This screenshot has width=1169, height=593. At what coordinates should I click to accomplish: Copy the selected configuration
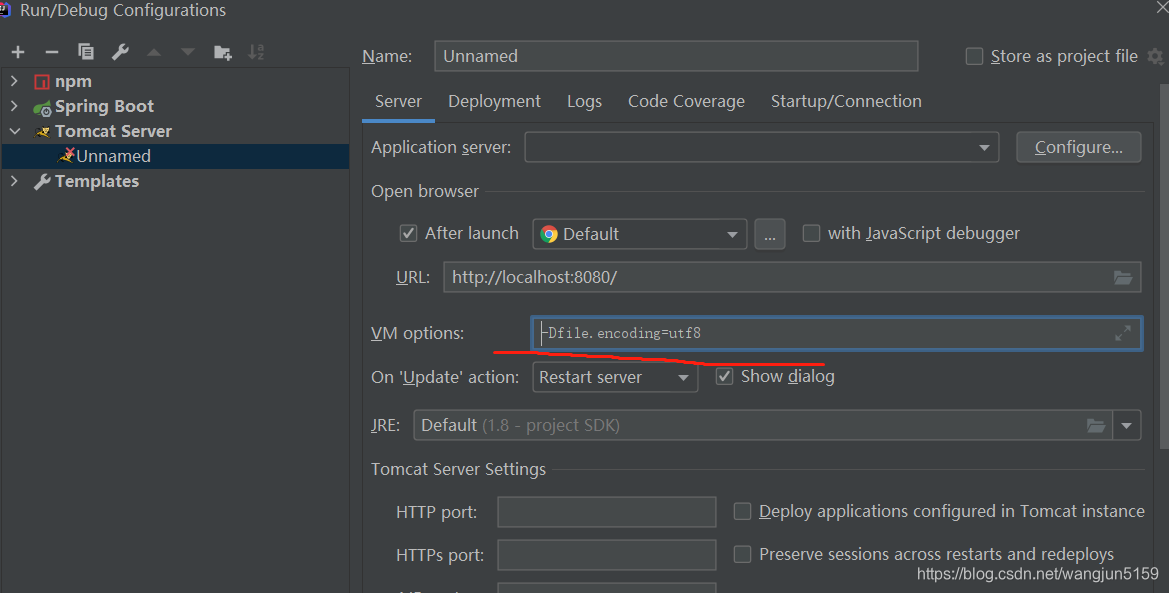(86, 51)
